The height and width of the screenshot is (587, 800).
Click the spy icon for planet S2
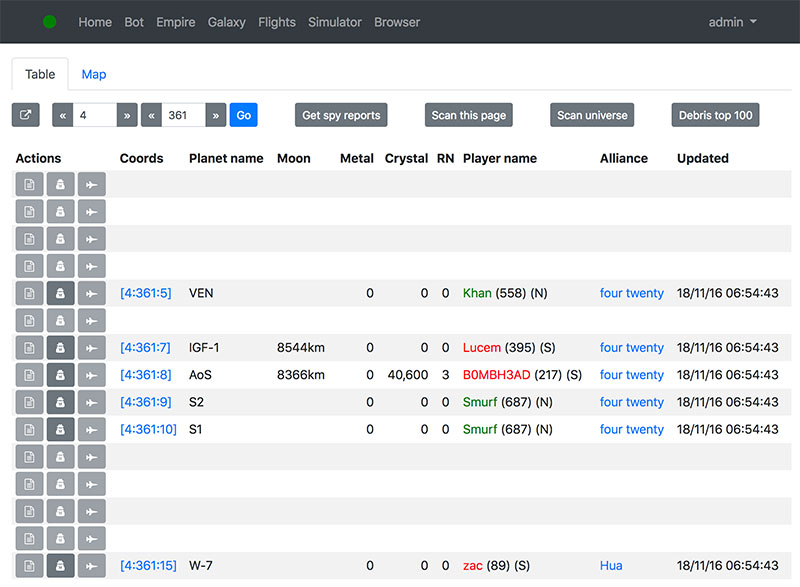coord(60,402)
